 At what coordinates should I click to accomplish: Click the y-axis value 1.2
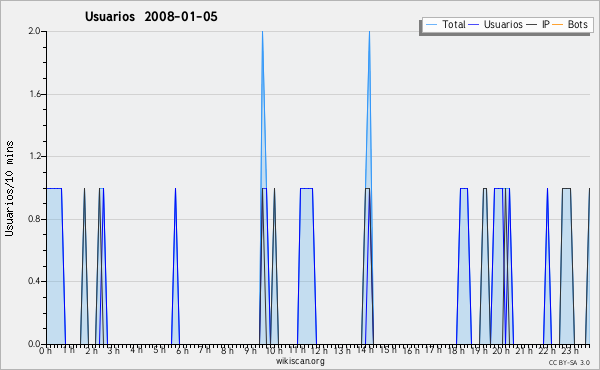pyautogui.click(x=35, y=156)
